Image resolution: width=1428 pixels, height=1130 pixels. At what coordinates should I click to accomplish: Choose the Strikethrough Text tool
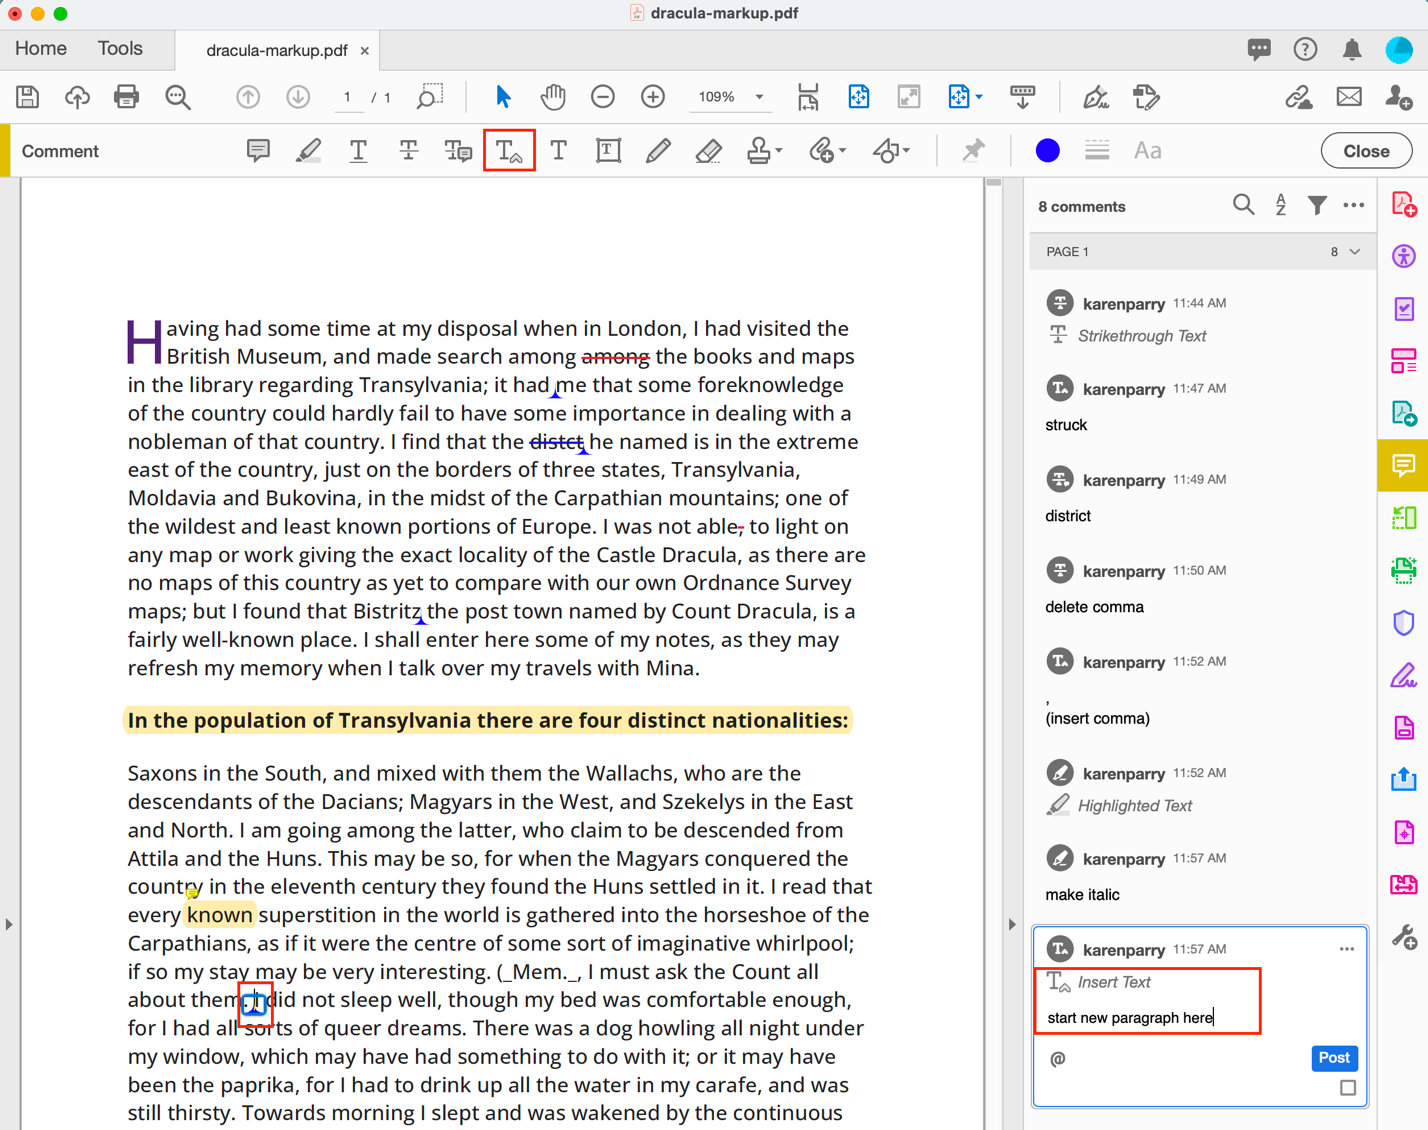coord(408,151)
